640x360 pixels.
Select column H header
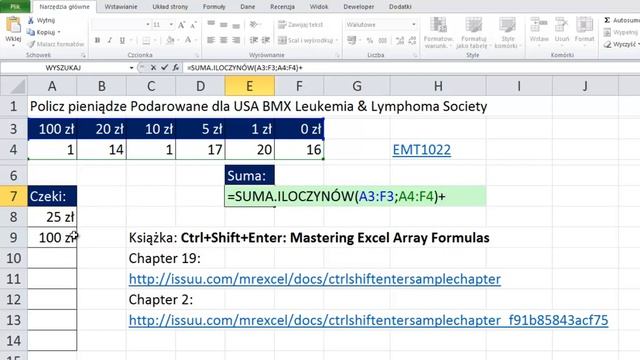pos(438,86)
